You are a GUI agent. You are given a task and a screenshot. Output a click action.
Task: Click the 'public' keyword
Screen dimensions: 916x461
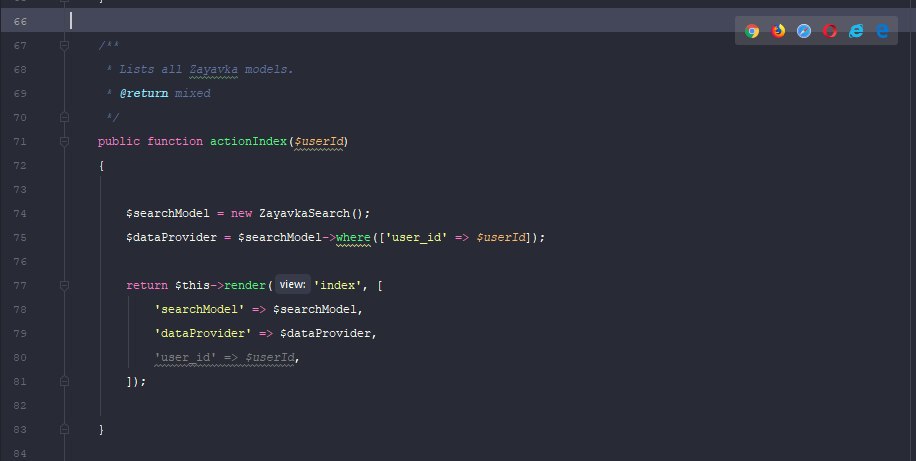119,141
